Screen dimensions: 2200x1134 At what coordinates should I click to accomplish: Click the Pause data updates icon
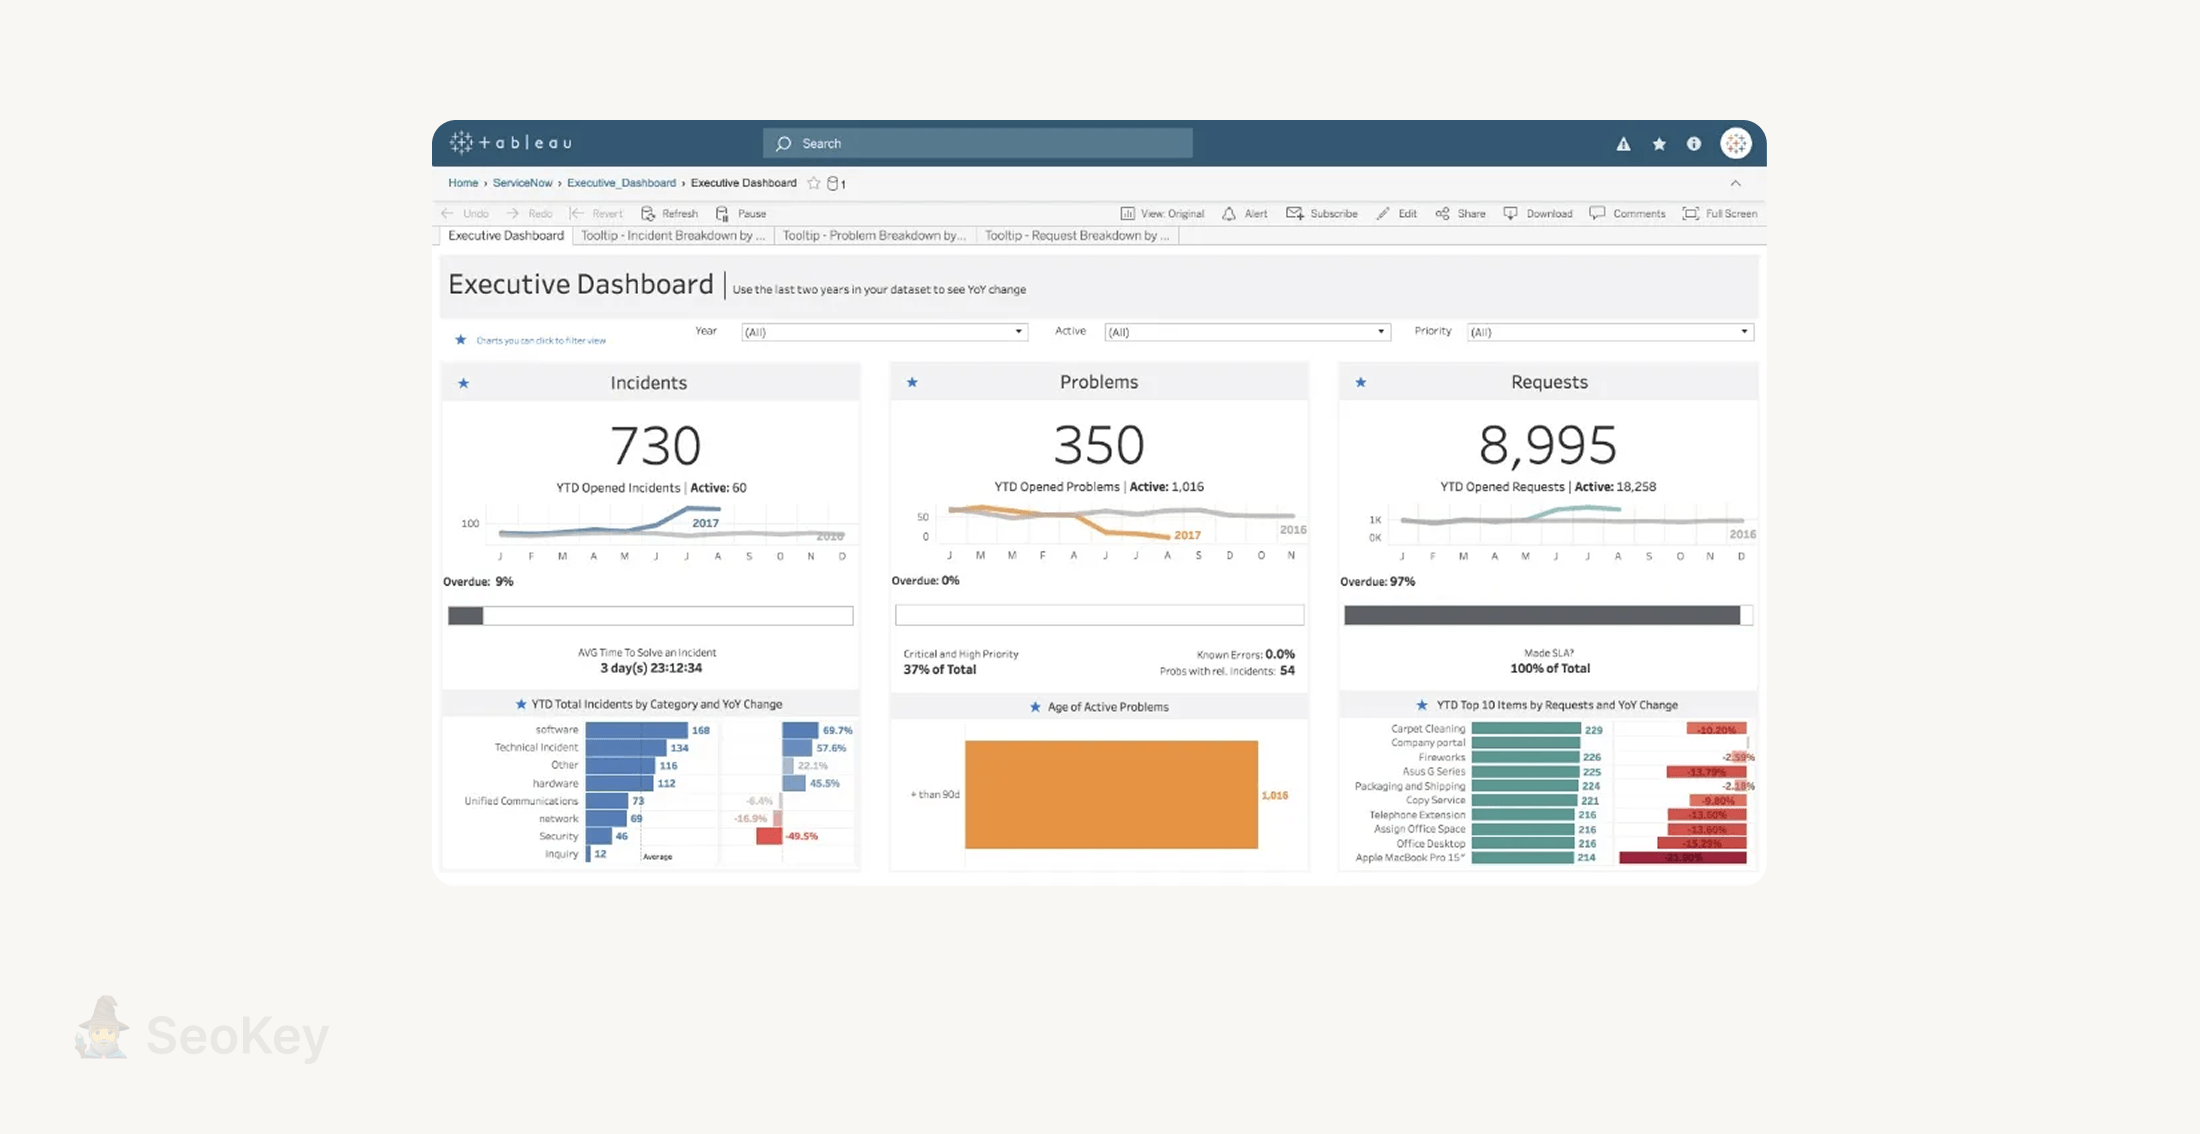click(722, 214)
